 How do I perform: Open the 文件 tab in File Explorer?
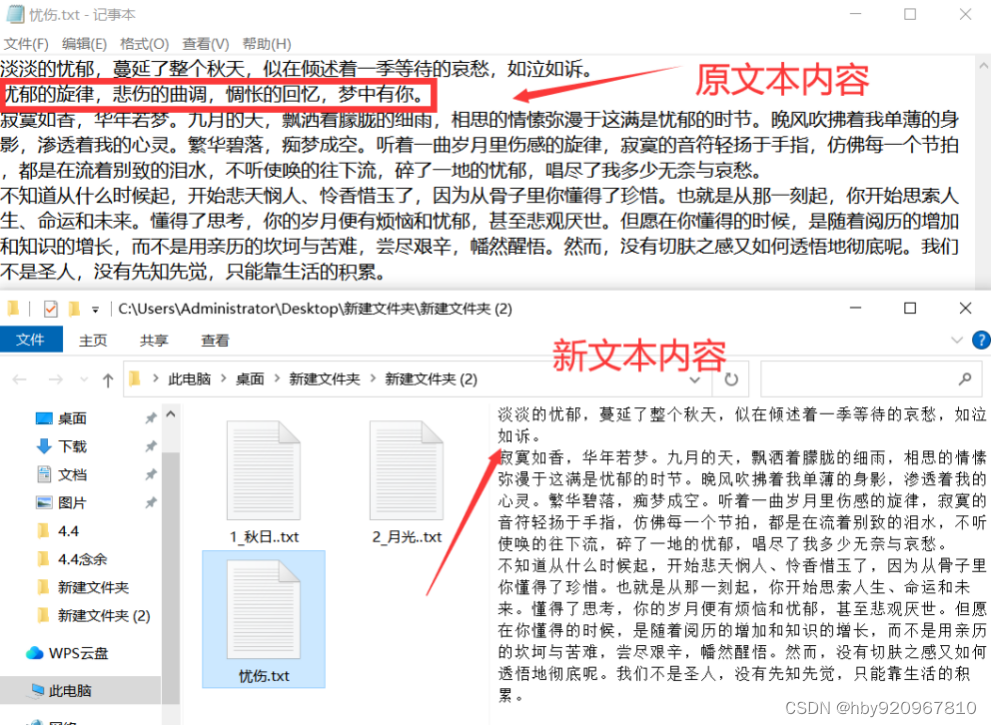(x=30, y=340)
